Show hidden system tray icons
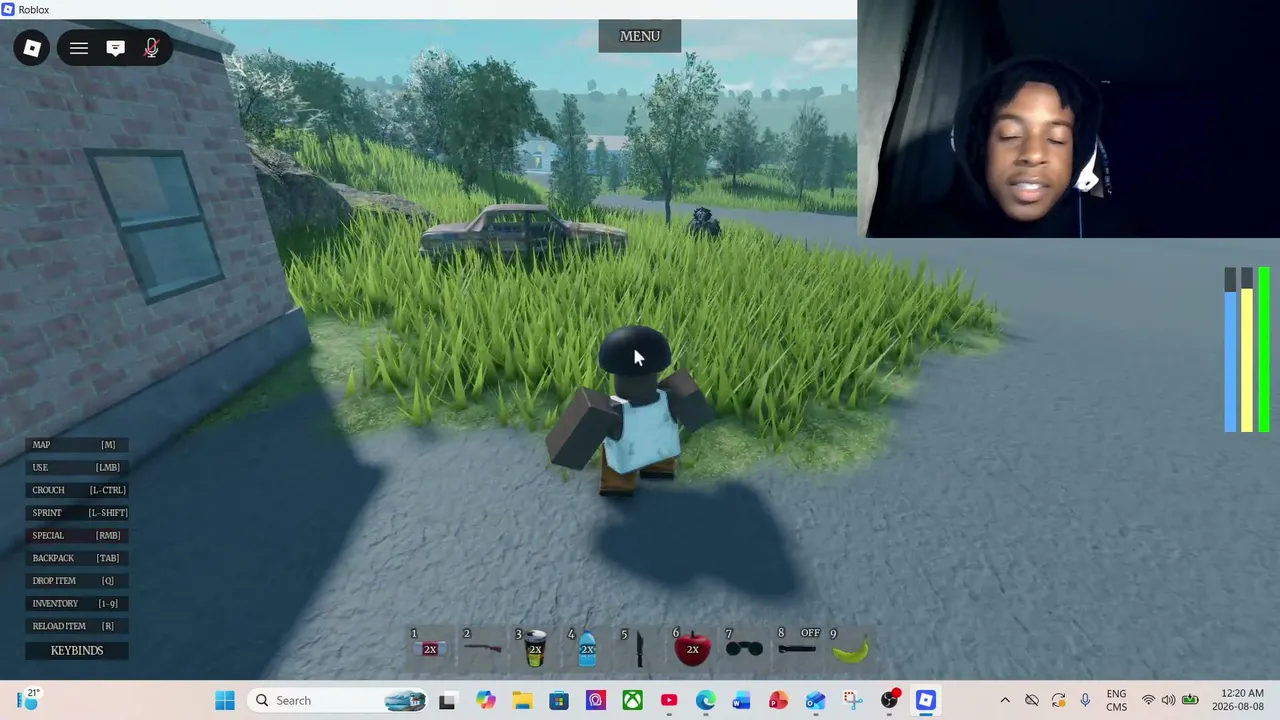The width and height of the screenshot is (1280, 720). [x=1005, y=700]
